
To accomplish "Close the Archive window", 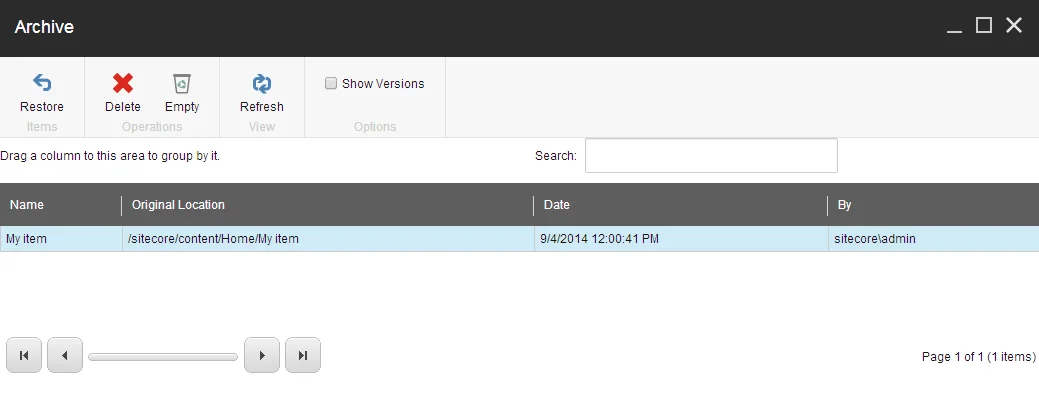I will pos(1014,26).
